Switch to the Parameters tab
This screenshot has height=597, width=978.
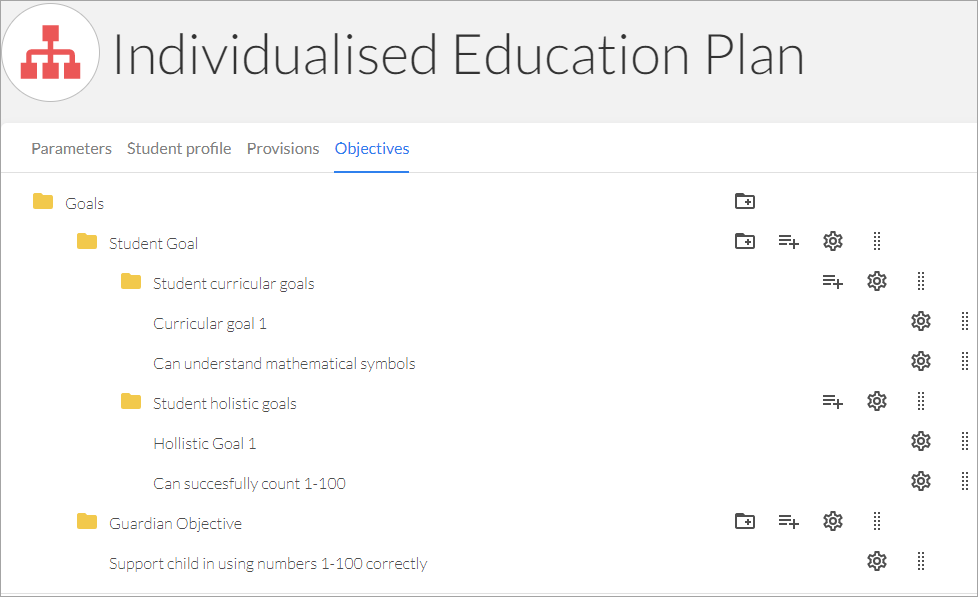point(72,148)
